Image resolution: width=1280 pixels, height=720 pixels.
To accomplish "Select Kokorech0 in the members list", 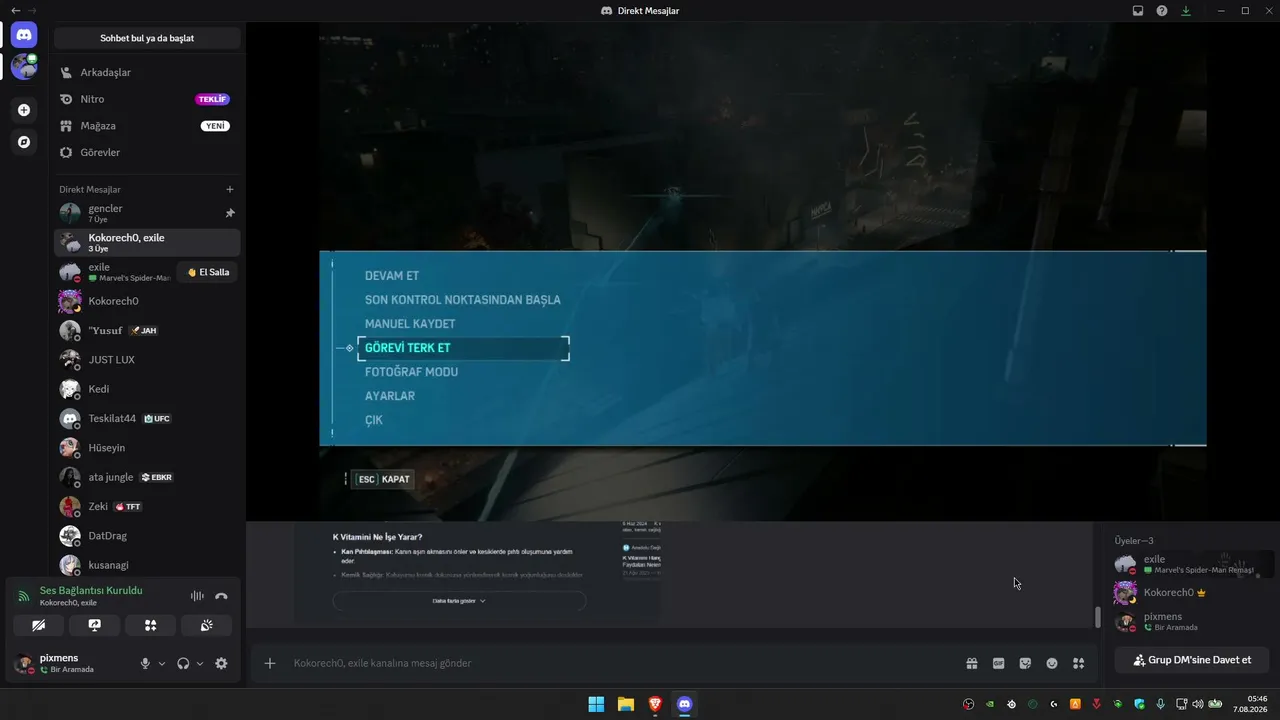I will [x=1192, y=593].
